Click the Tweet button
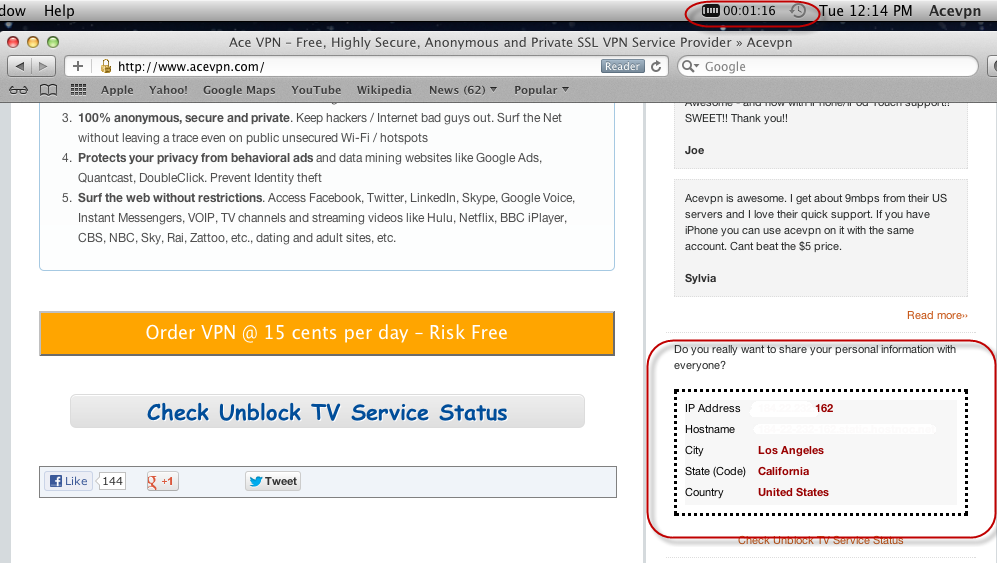 point(273,481)
